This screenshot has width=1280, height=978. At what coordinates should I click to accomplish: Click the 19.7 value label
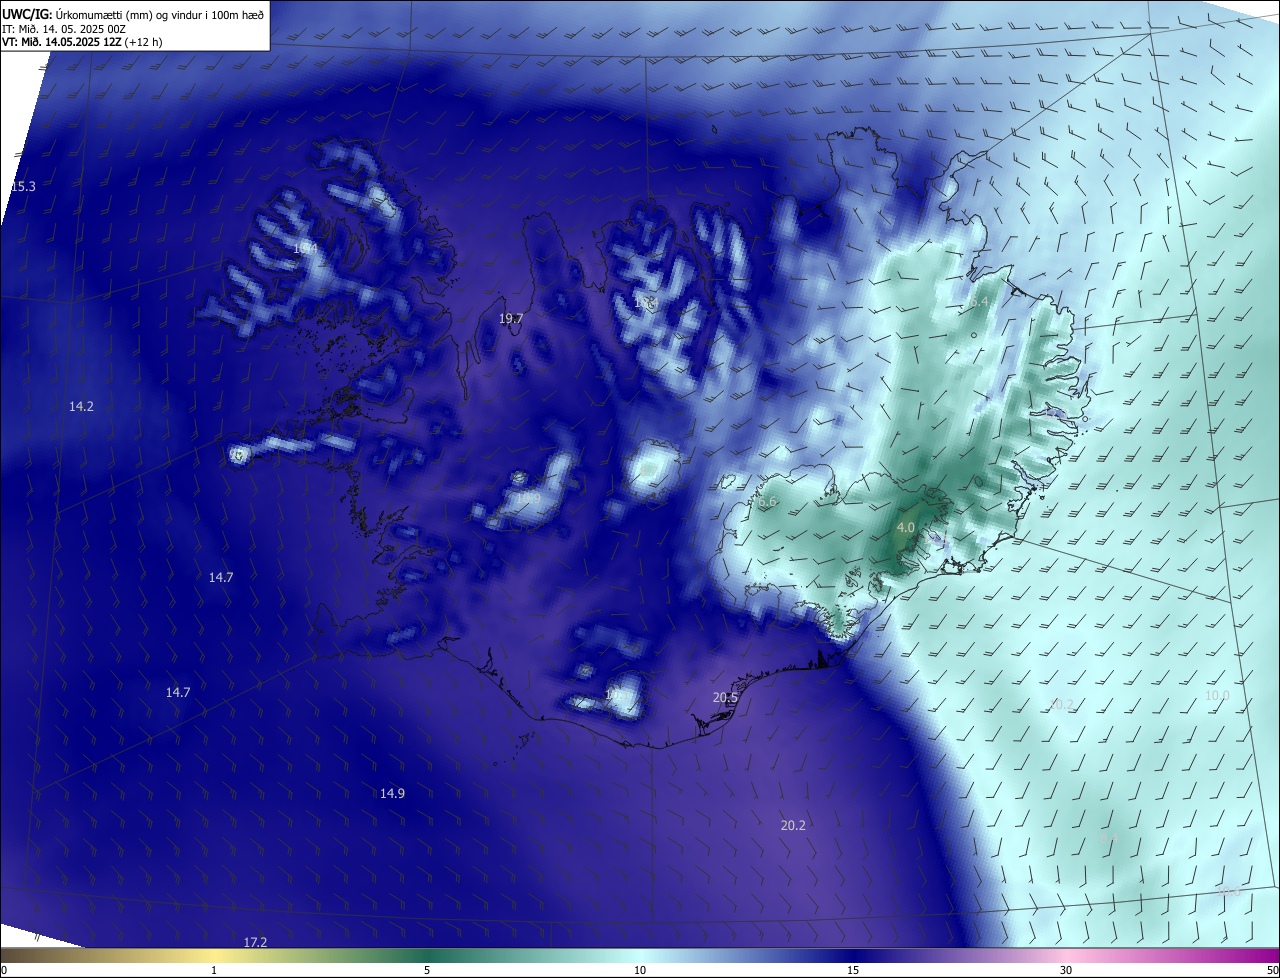point(510,319)
